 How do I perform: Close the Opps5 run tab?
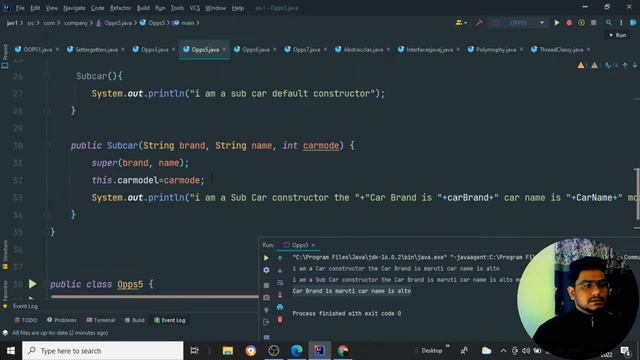pyautogui.click(x=313, y=245)
